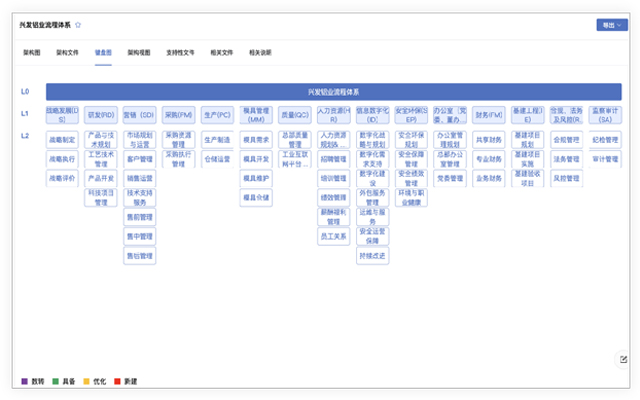The image size is (640, 400).
Task: Click the 模具开发 process box
Action: pyautogui.click(x=256, y=159)
